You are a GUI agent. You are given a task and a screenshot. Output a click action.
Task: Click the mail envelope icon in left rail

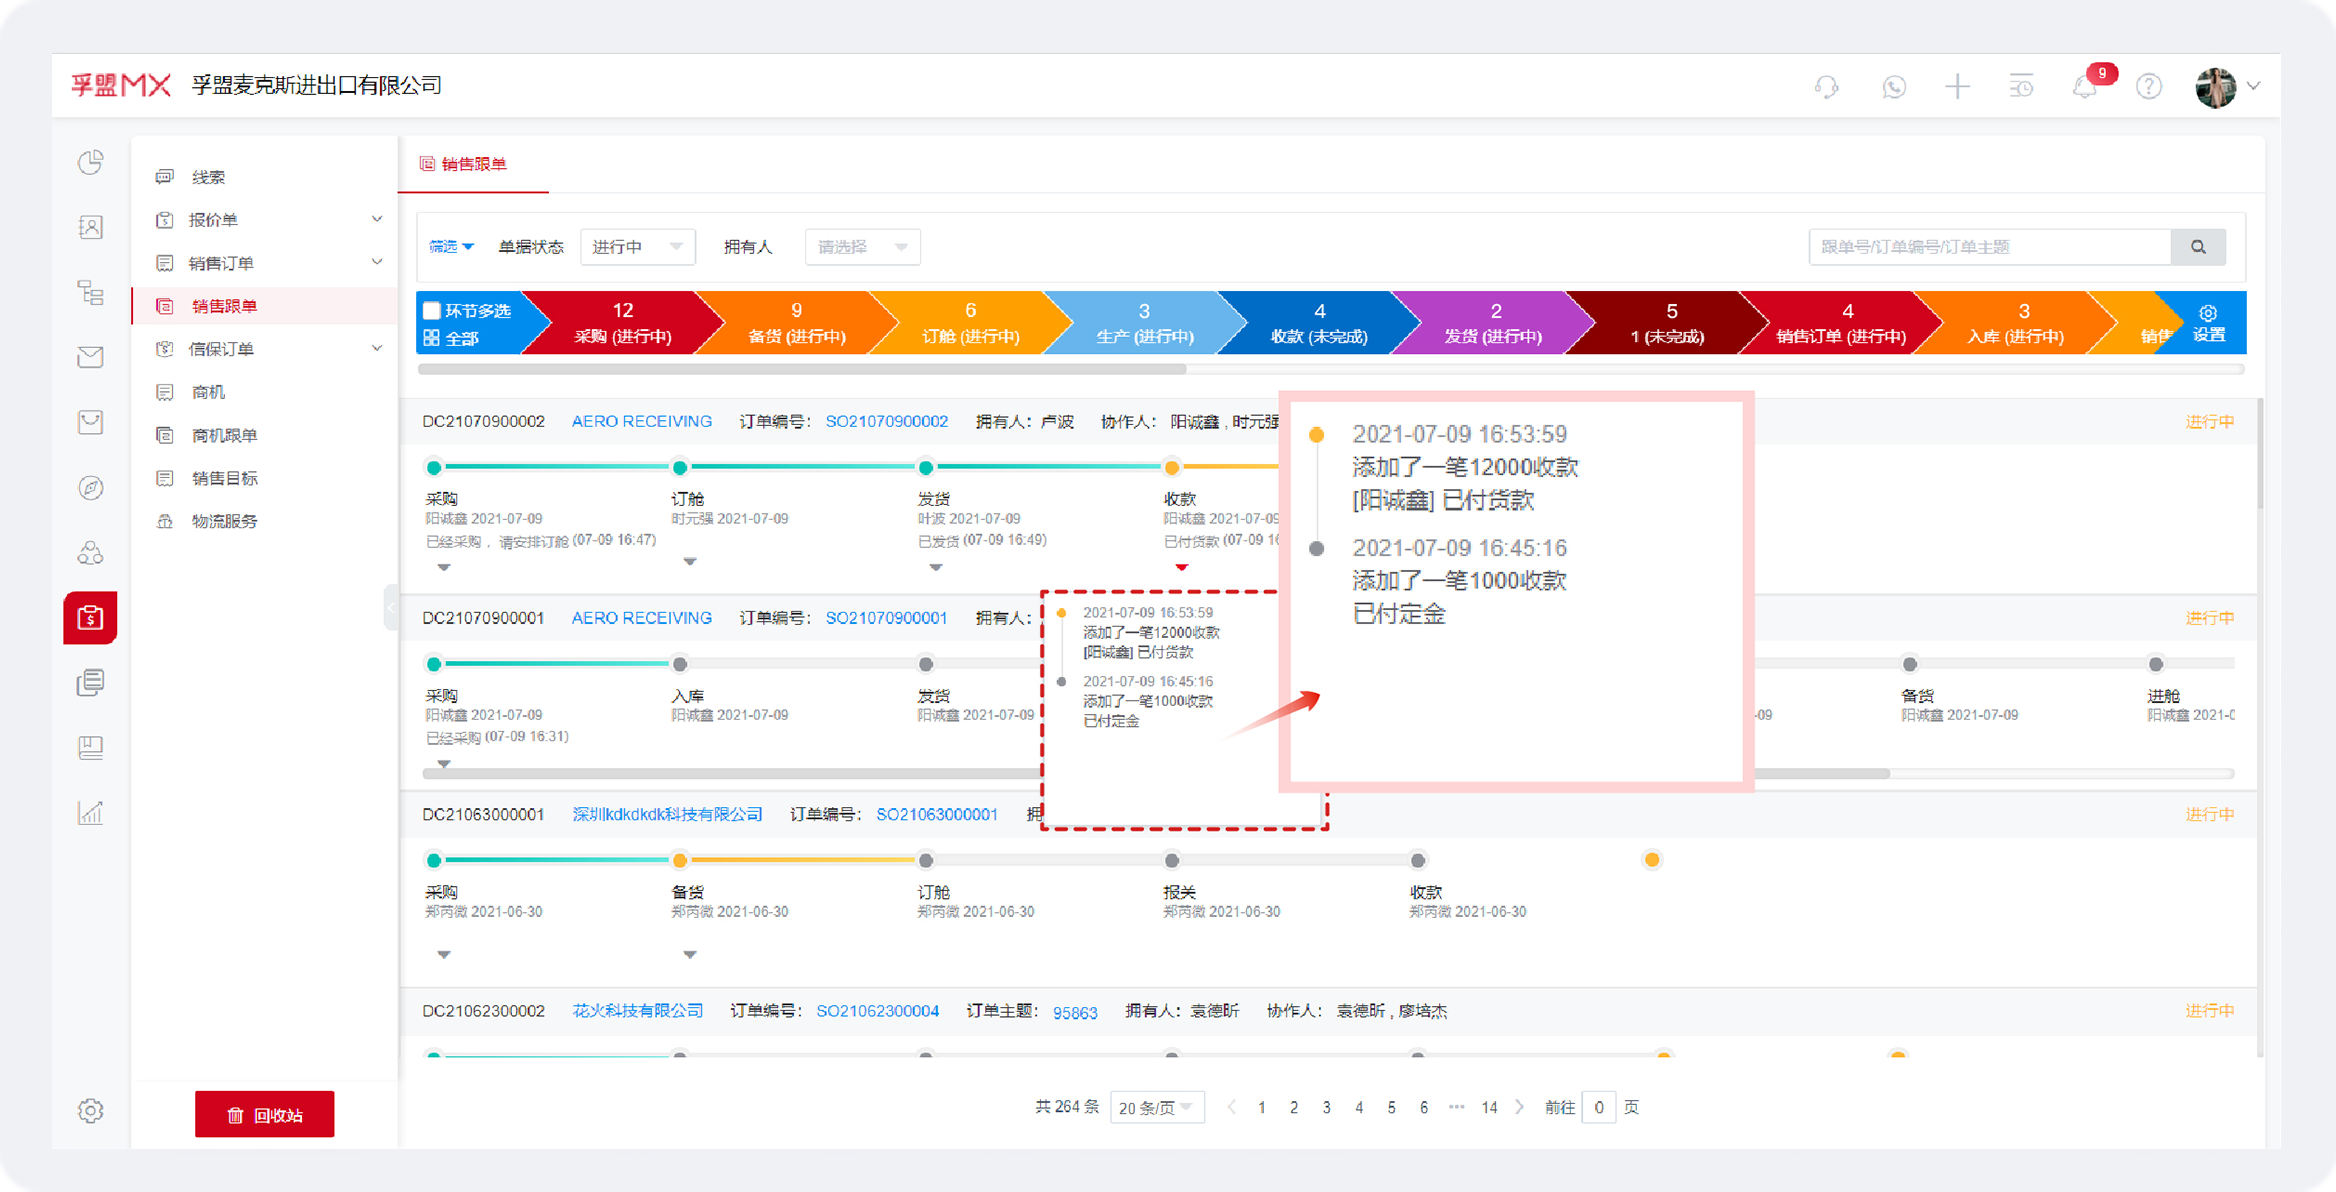(x=90, y=357)
